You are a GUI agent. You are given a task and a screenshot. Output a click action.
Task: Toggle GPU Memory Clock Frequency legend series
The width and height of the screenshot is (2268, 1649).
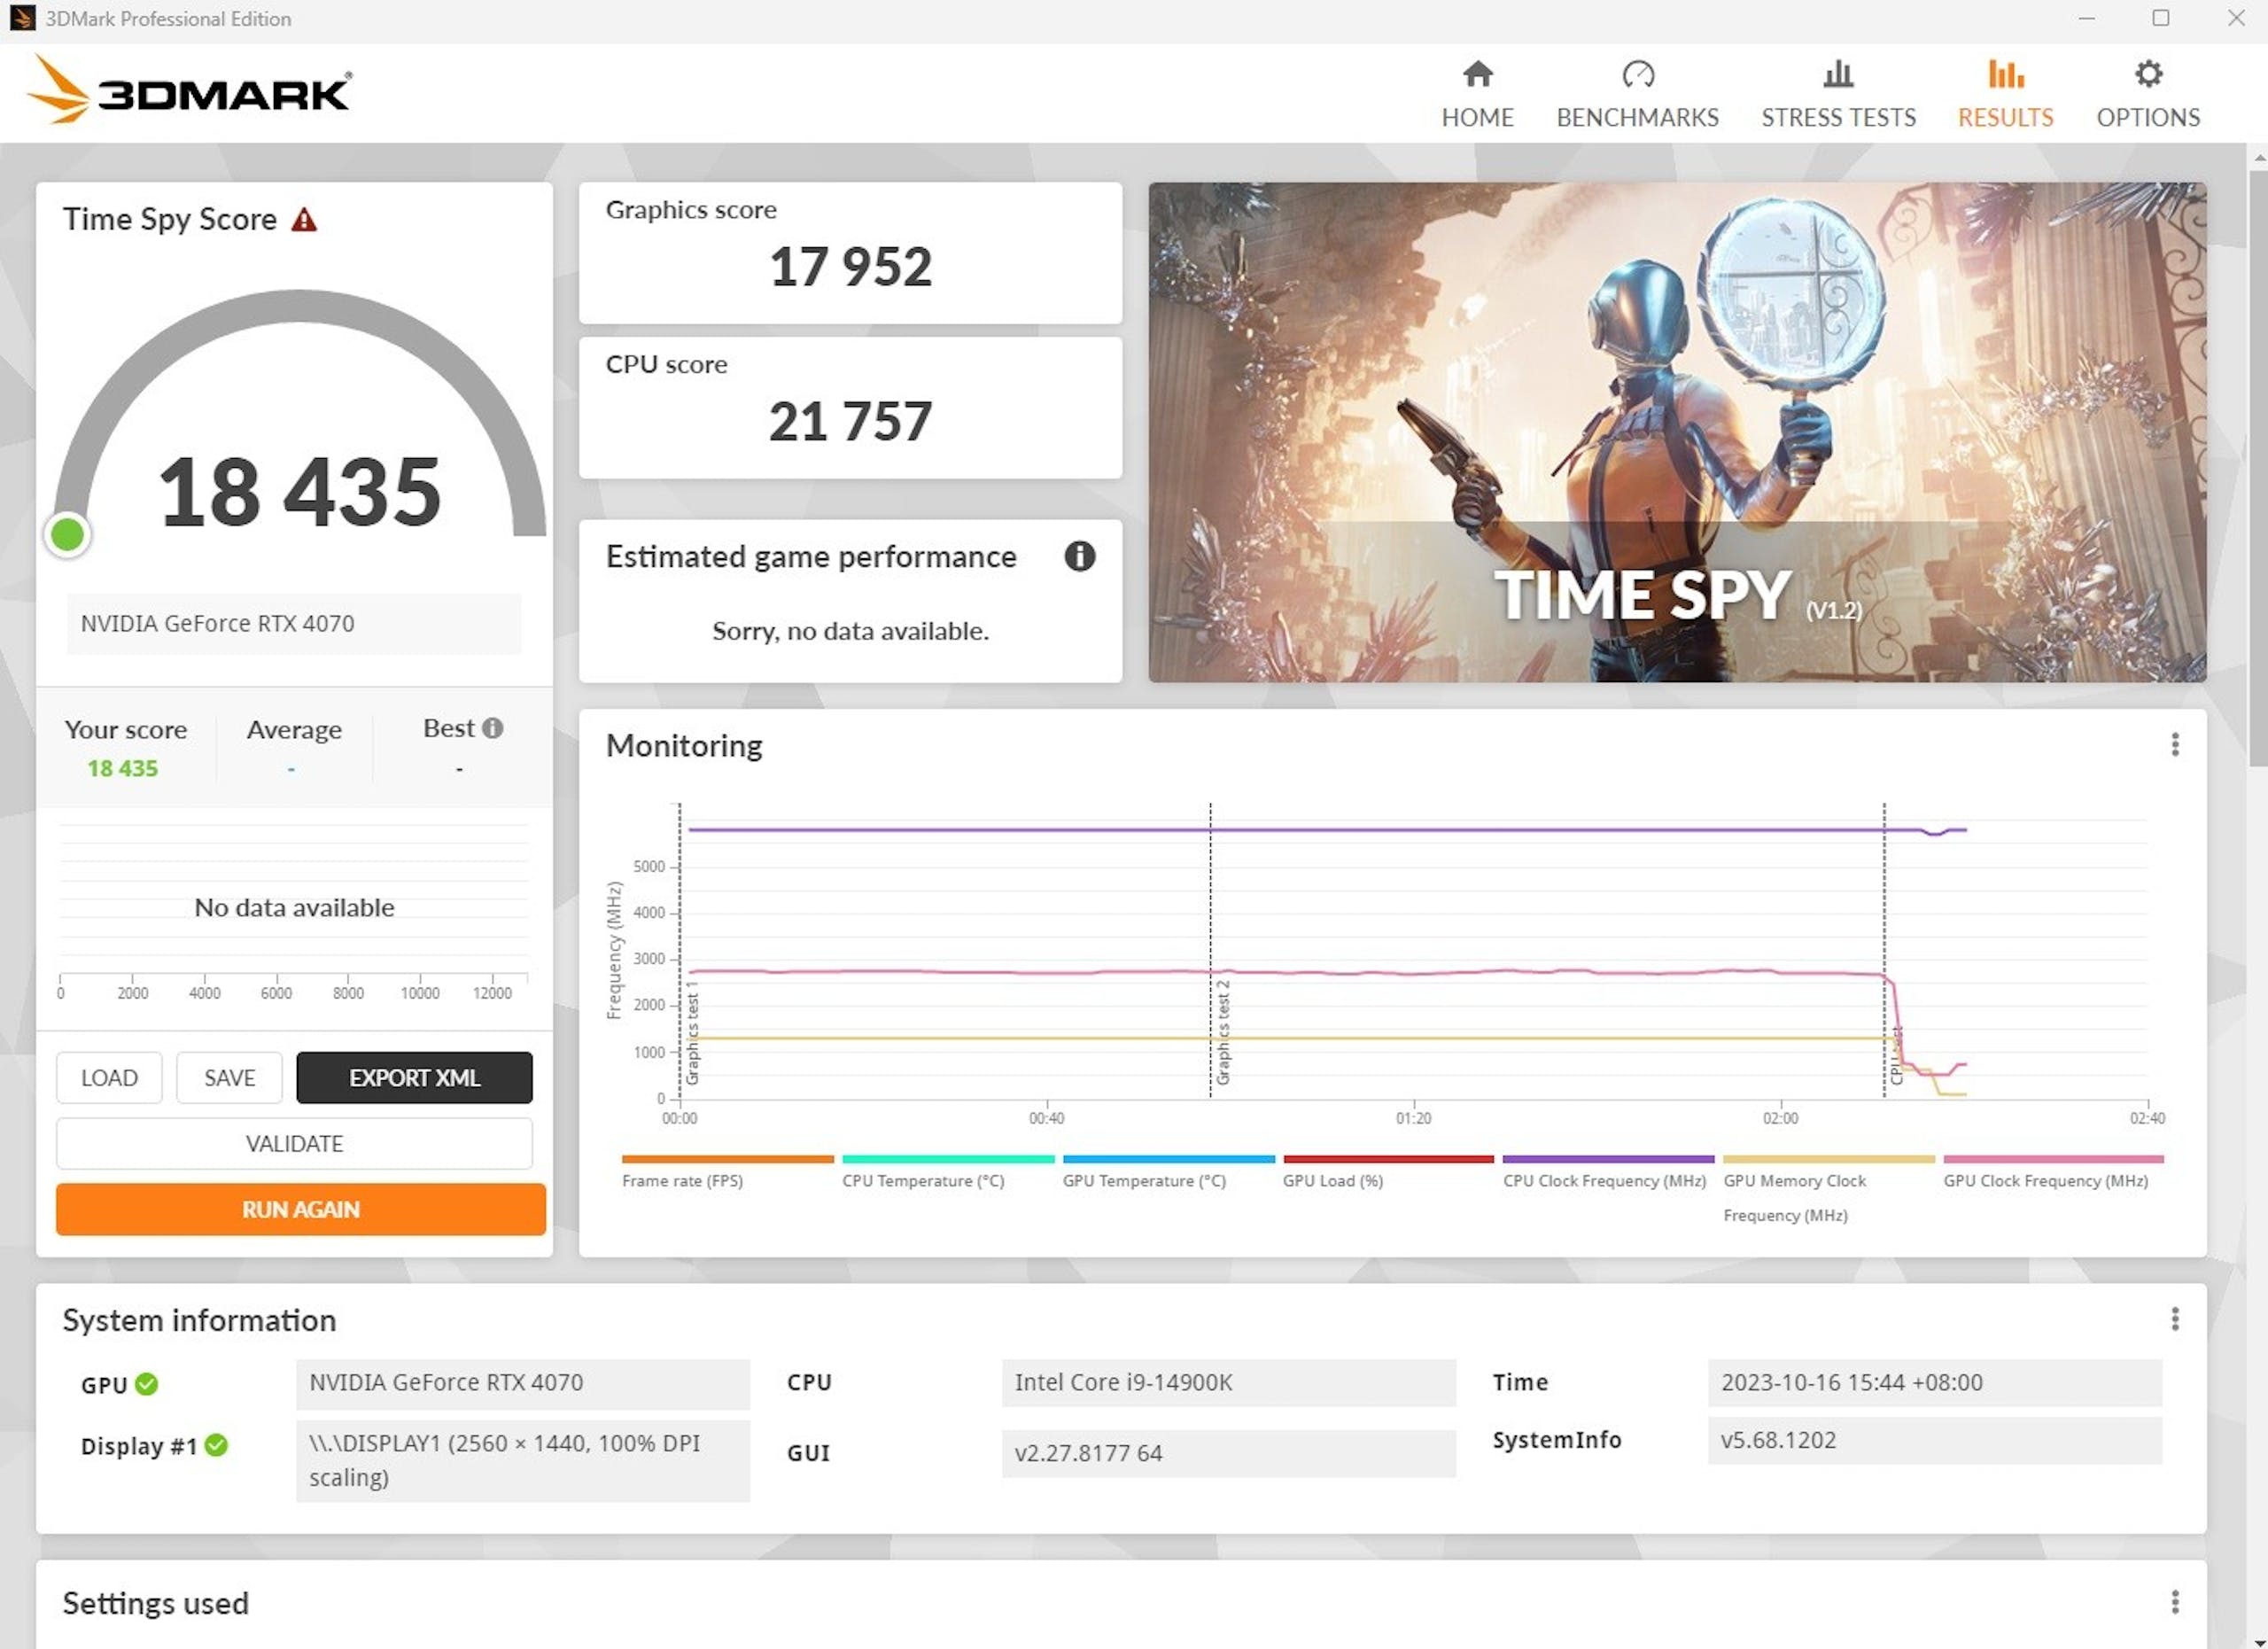[1795, 1198]
